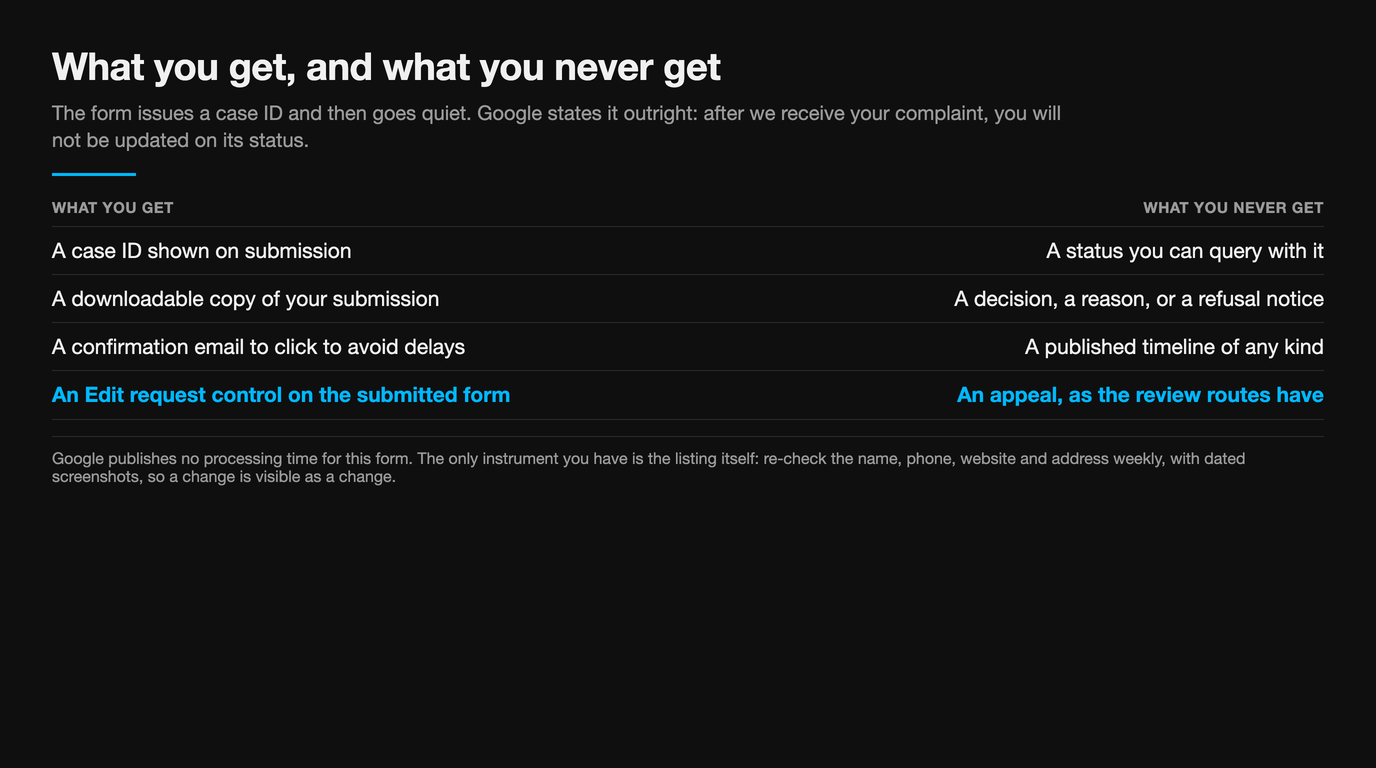The height and width of the screenshot is (768, 1376).
Task: Click the subtitle starting "The form issues a case ID"
Action: coord(557,127)
